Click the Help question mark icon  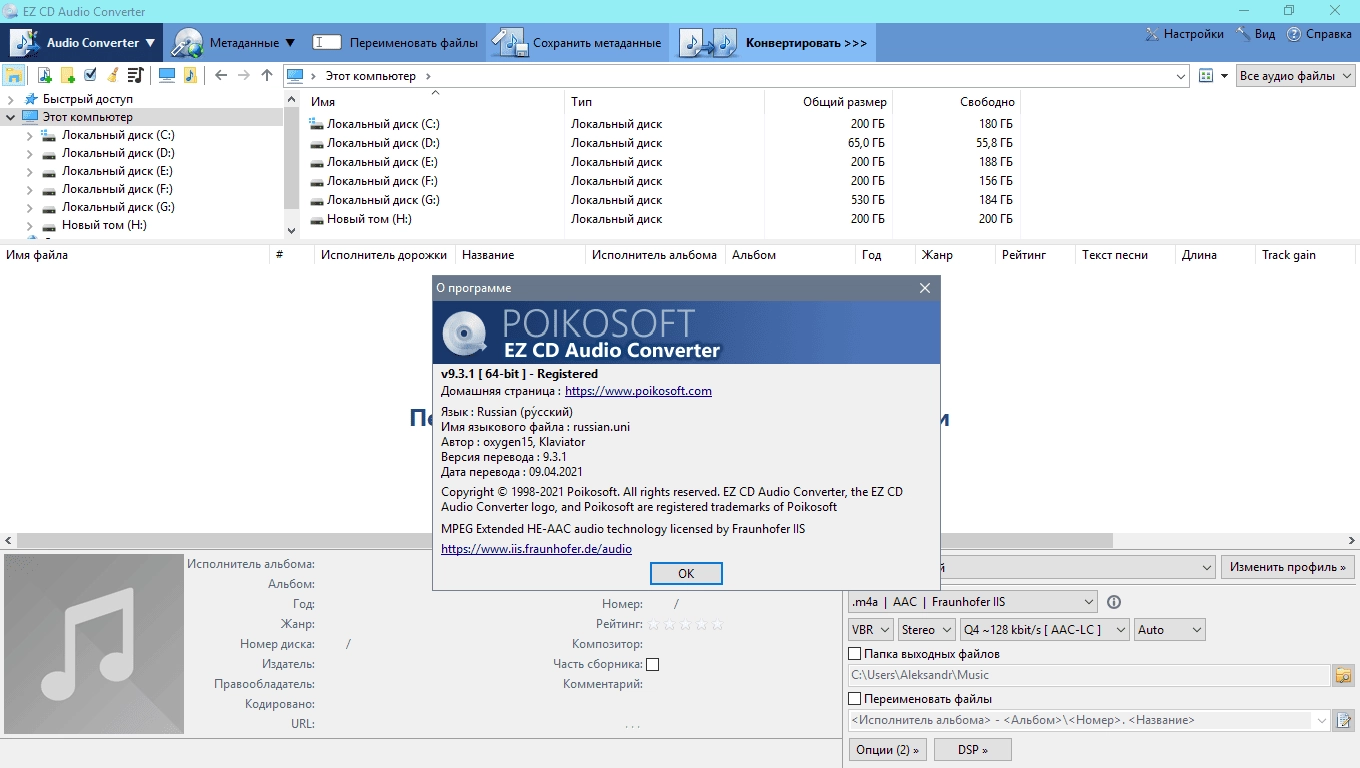click(1294, 34)
